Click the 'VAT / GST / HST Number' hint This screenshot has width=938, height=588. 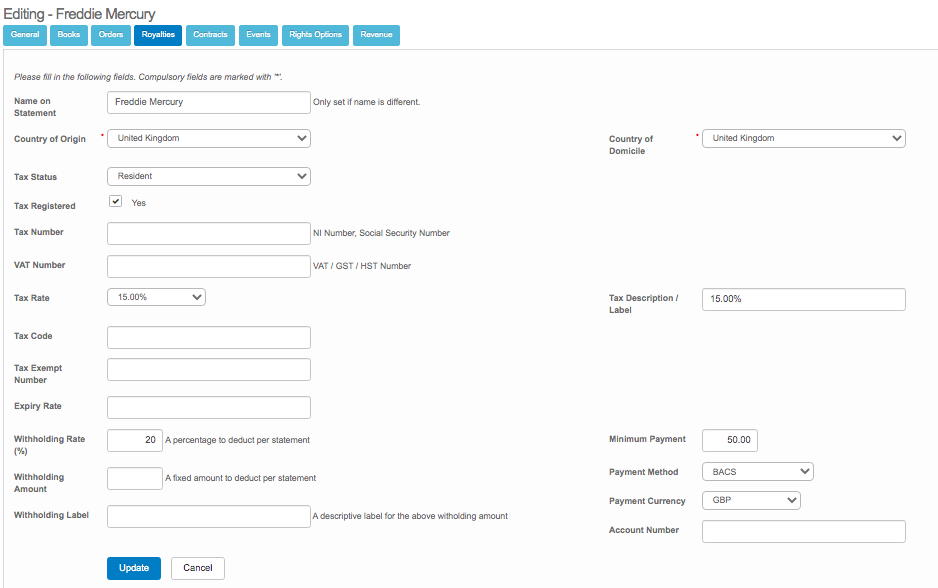click(x=362, y=266)
